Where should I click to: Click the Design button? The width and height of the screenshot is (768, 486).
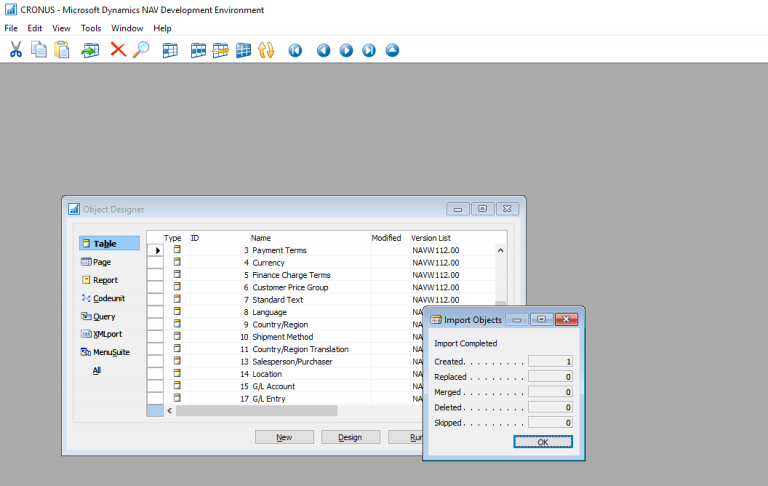point(349,437)
